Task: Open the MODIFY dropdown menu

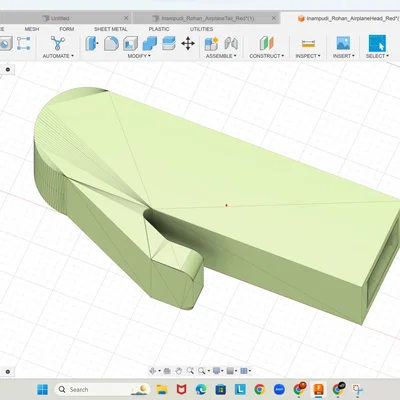Action: pos(139,56)
